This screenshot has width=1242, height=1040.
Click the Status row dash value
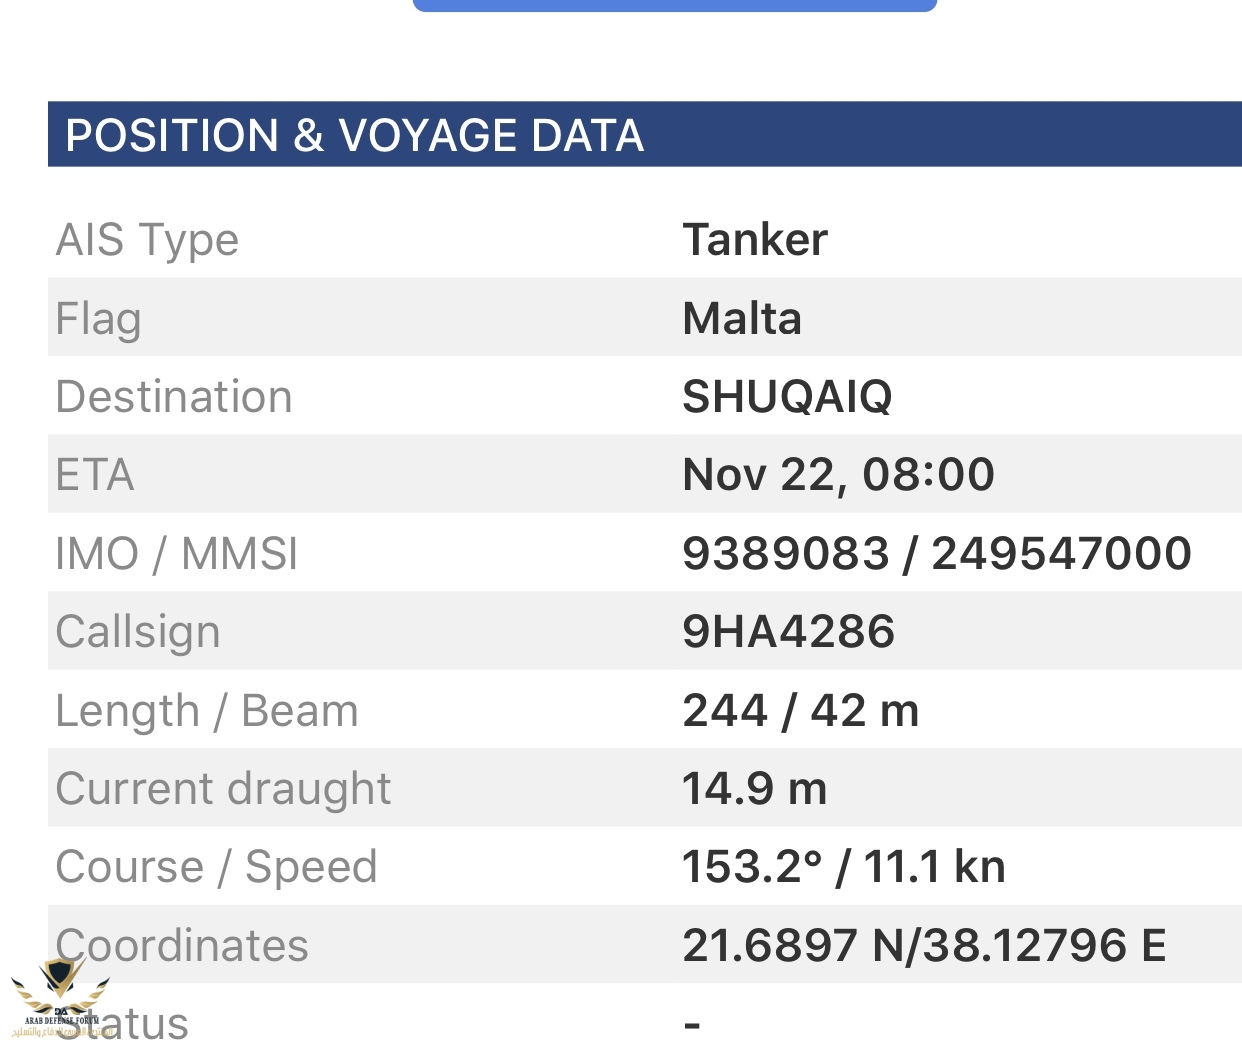click(x=692, y=1024)
